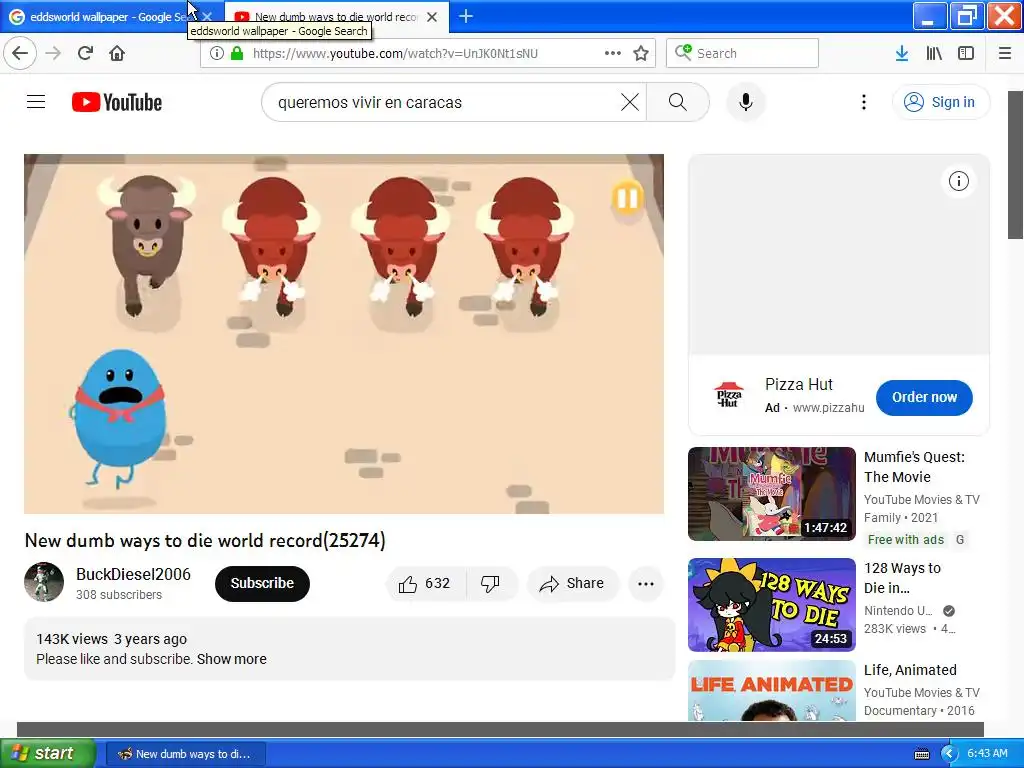This screenshot has height=768, width=1024.
Task: Run YouTube search with magnifier button
Action: 678,102
